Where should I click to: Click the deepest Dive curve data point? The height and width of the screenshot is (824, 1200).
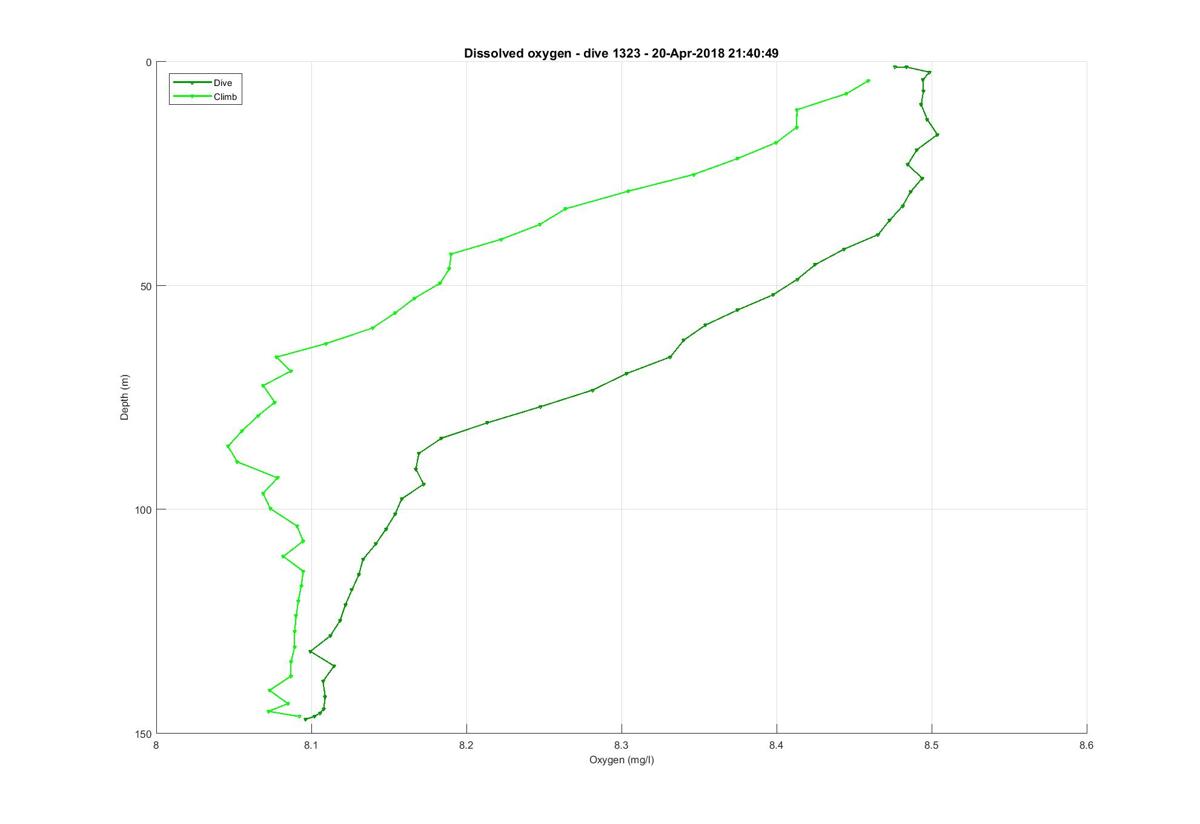pos(306,719)
